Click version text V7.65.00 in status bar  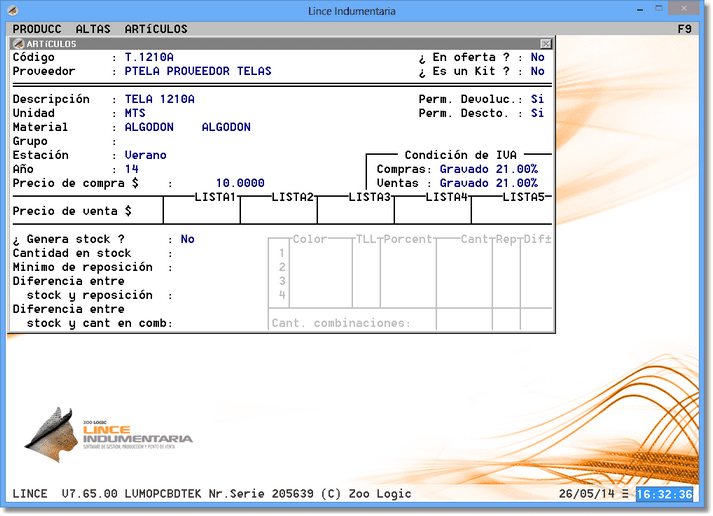[90, 494]
